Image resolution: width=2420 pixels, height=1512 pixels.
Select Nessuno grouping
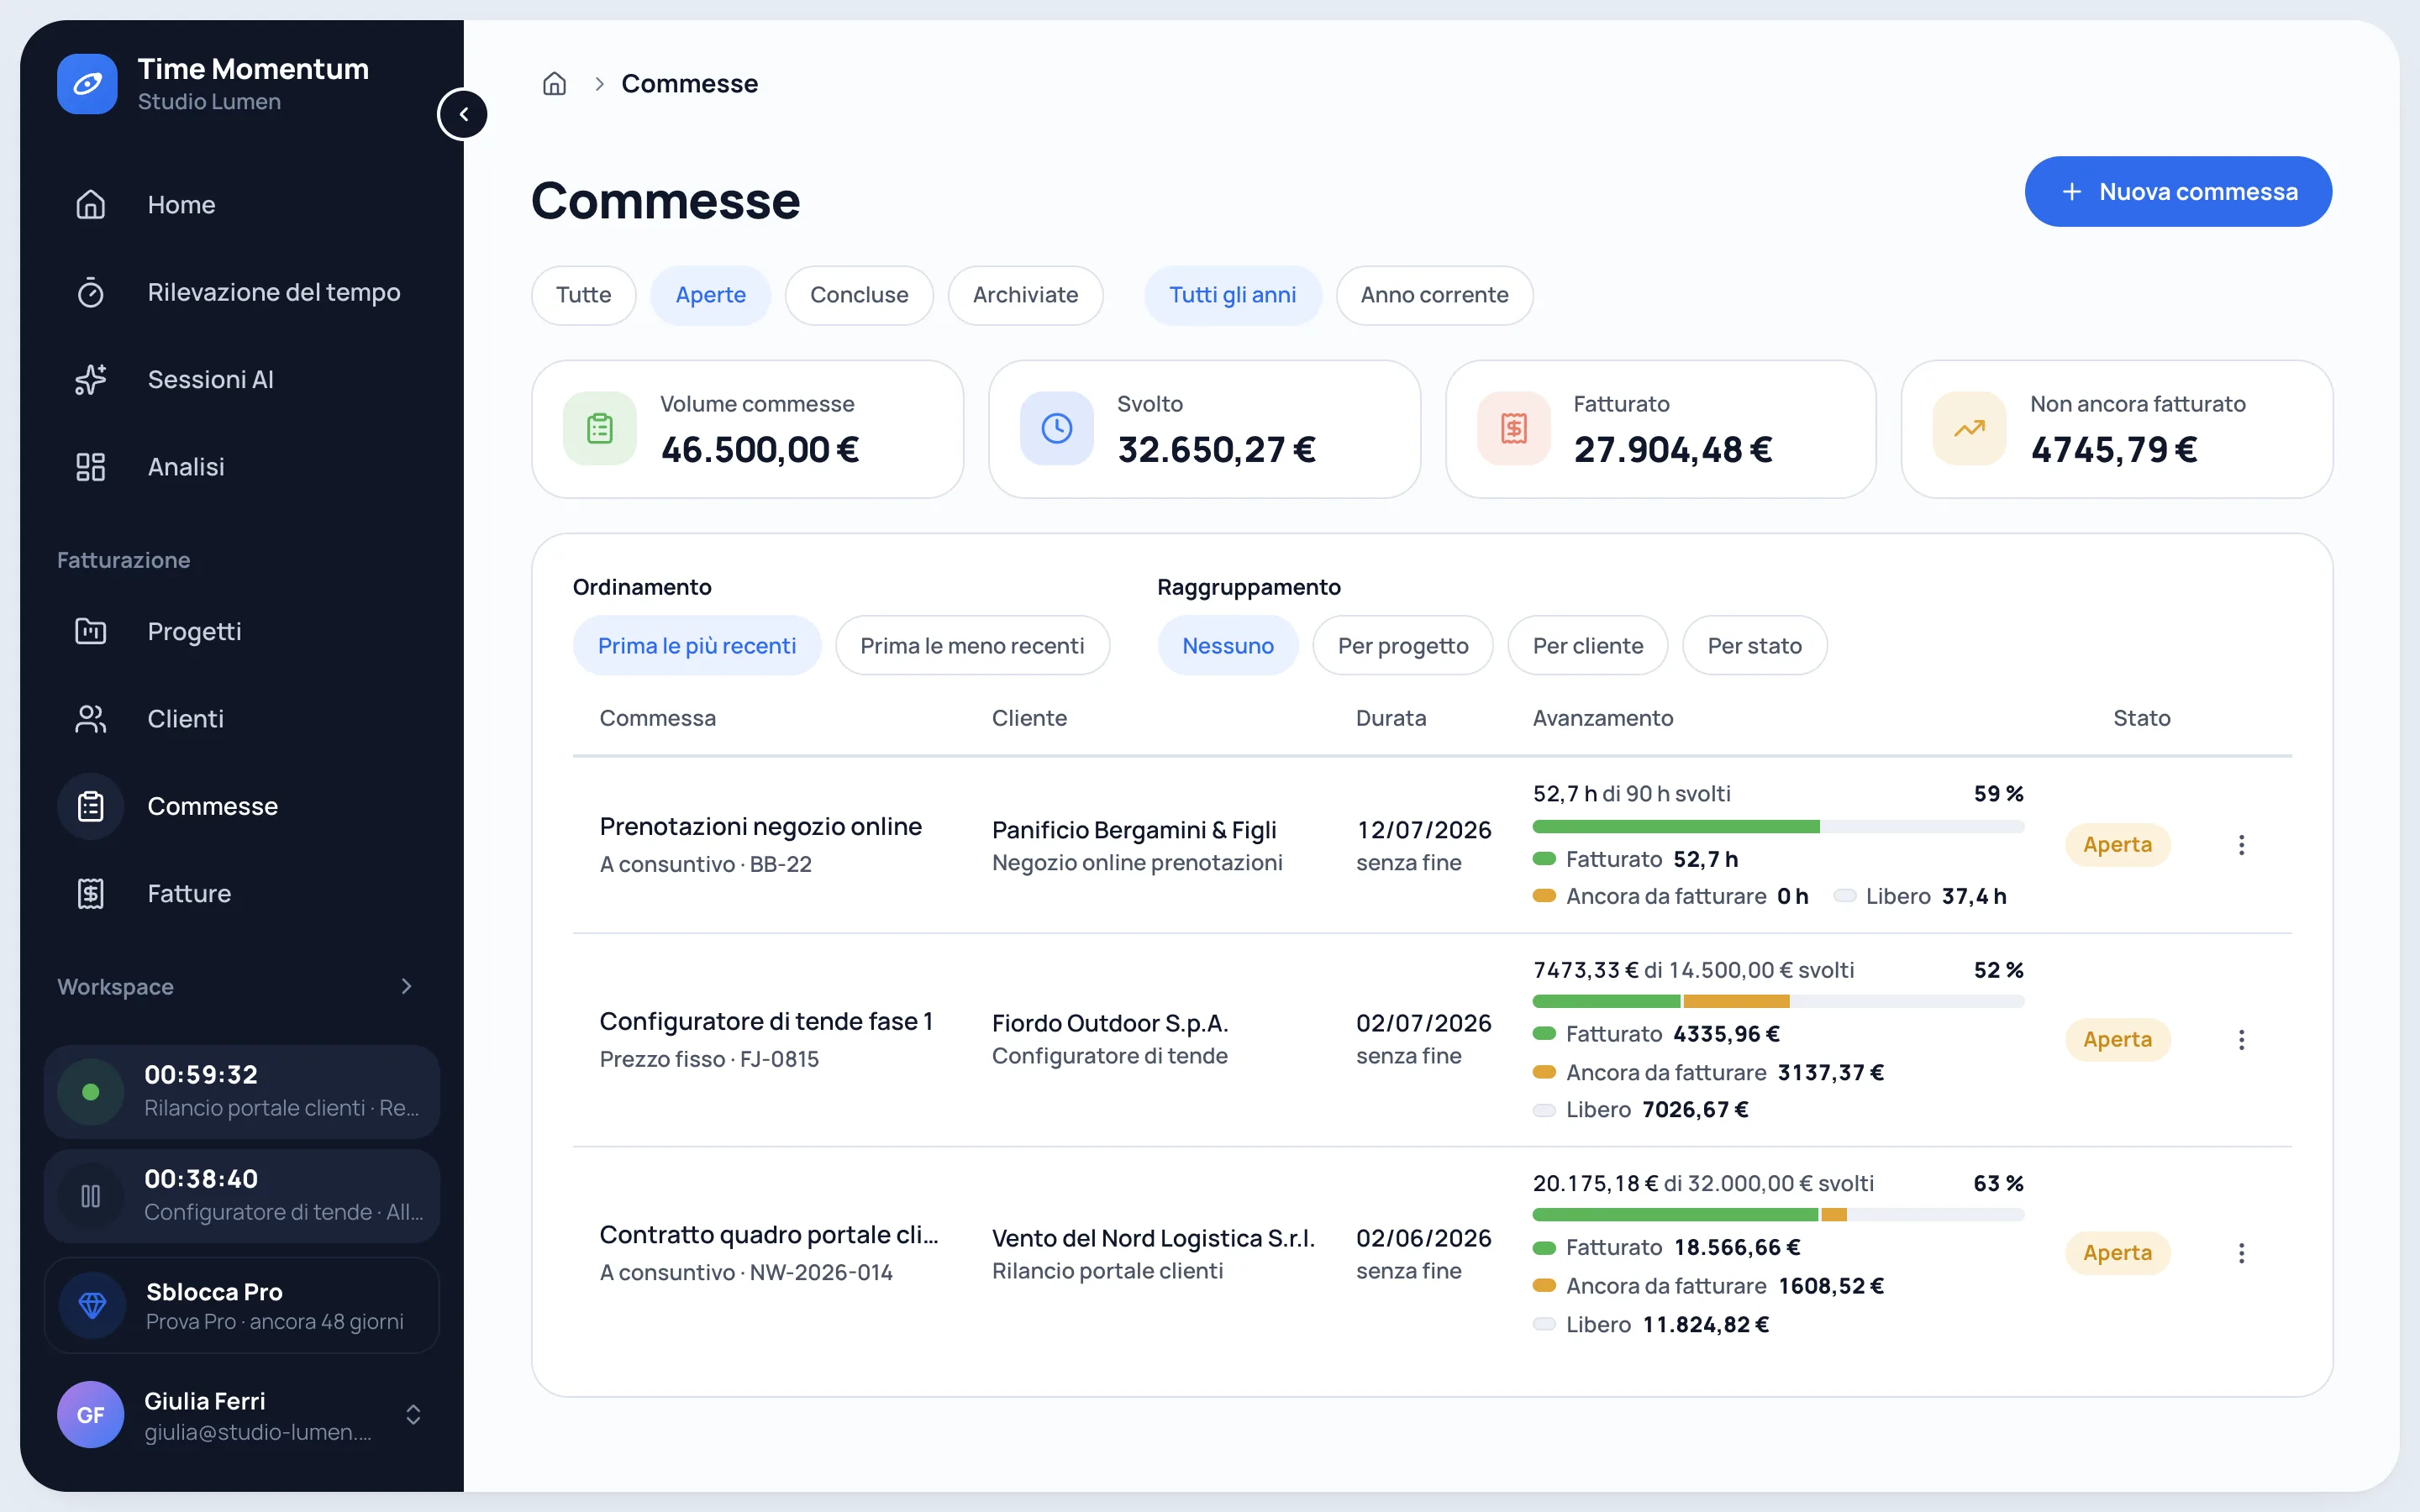tap(1228, 646)
